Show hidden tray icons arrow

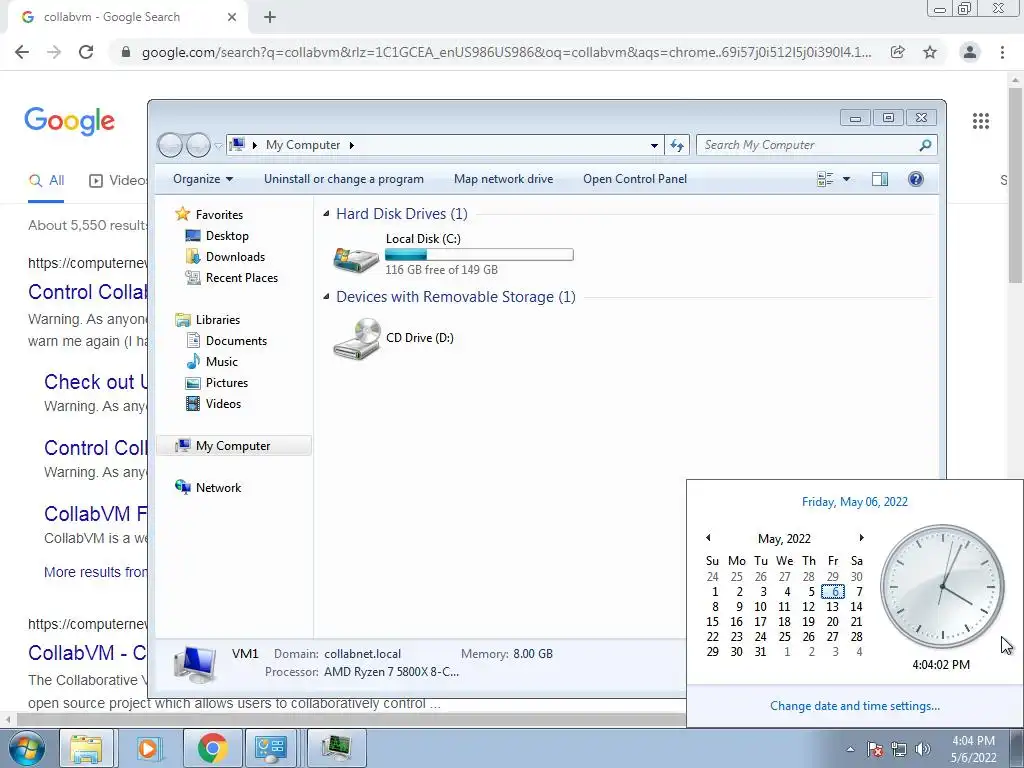point(850,749)
